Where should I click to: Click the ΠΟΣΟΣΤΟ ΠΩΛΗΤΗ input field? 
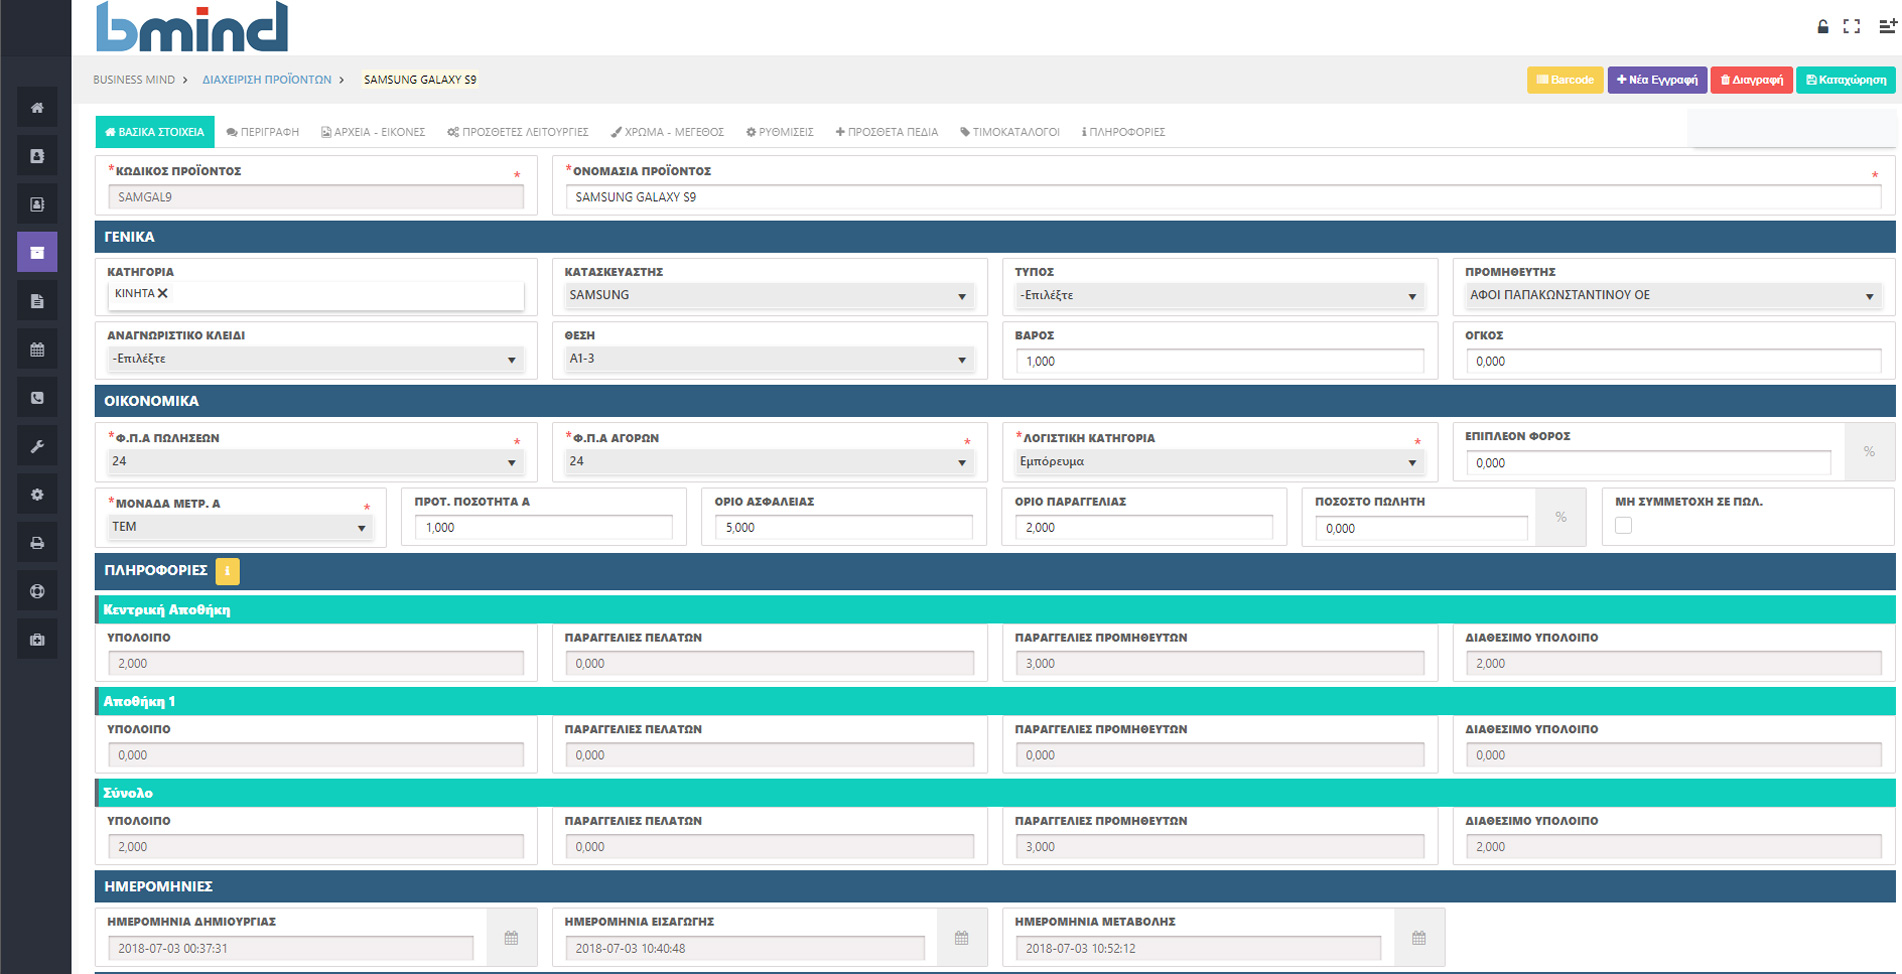pos(1421,528)
